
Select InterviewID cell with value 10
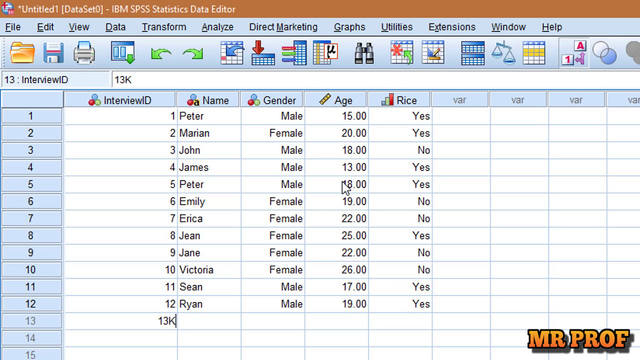pyautogui.click(x=120, y=270)
